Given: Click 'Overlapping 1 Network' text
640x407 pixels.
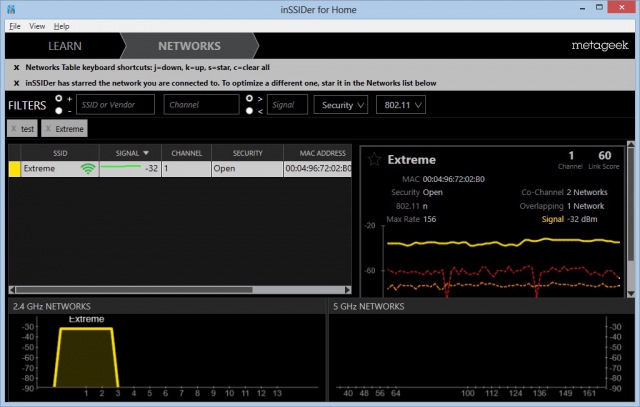Looking at the screenshot, I should pos(562,206).
